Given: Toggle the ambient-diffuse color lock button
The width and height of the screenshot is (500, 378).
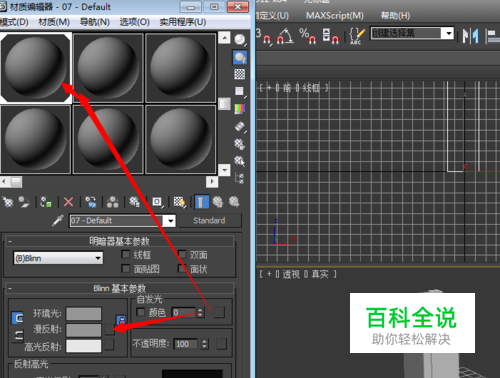Looking at the screenshot, I should (18, 318).
